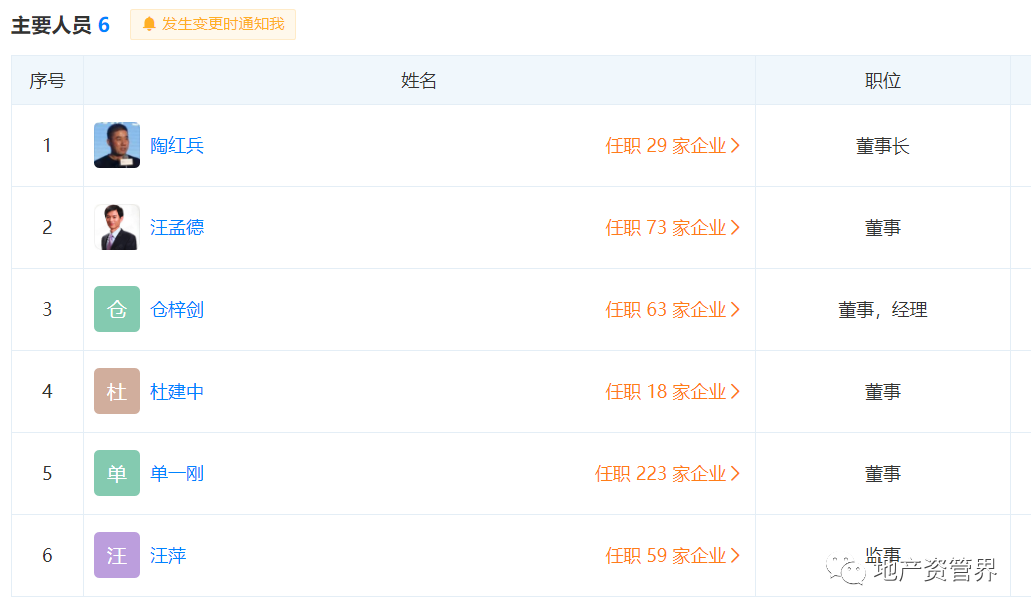The height and width of the screenshot is (615, 1031).
Task: Click the brown 杜 avatar icon
Action: coord(117,392)
